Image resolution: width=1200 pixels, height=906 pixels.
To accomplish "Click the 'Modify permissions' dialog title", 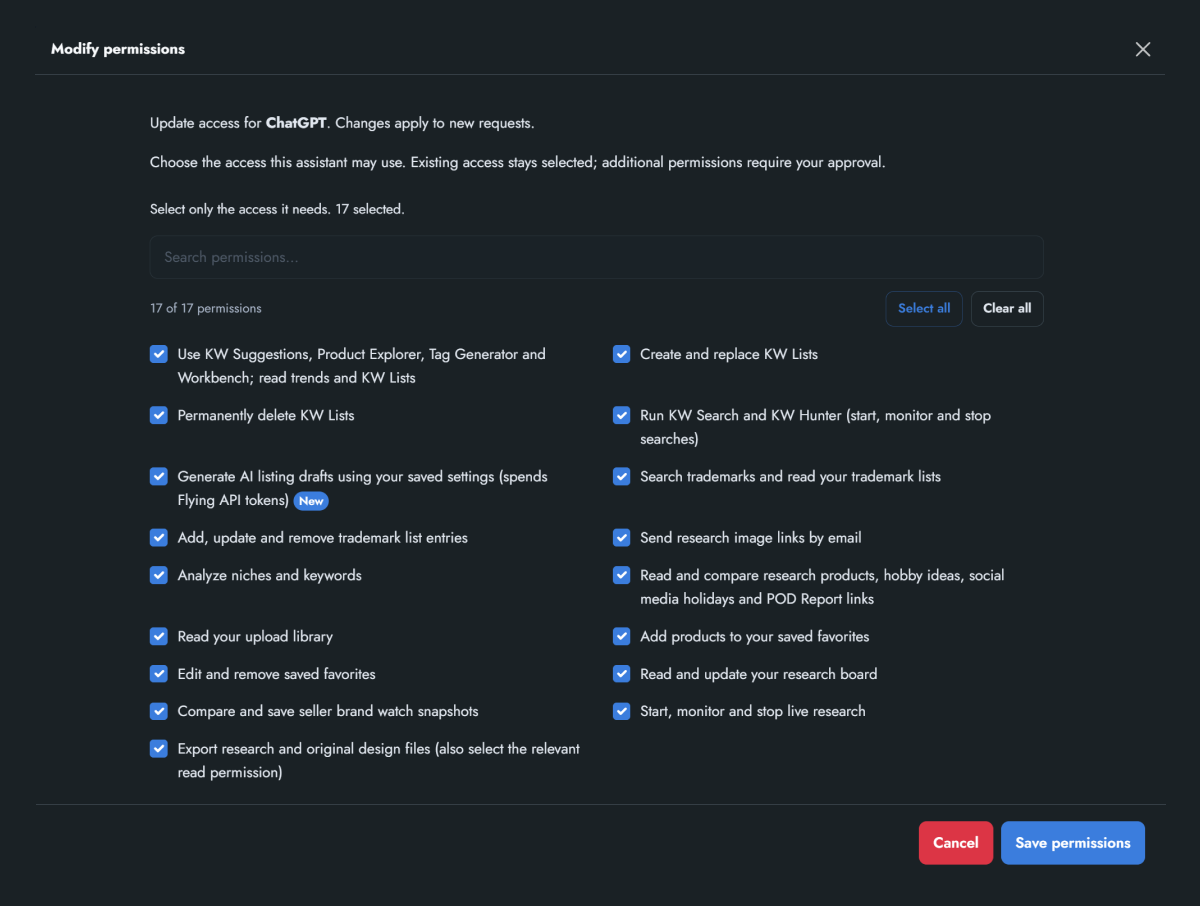I will click(118, 49).
